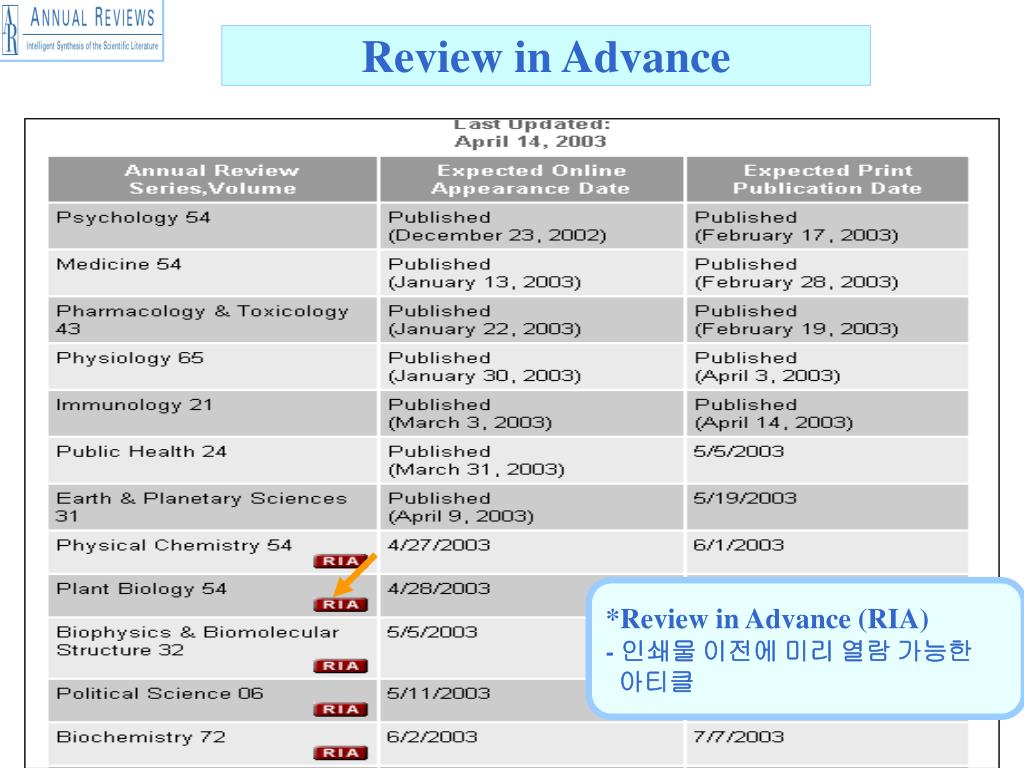The width and height of the screenshot is (1024, 768).
Task: Click print date 5/19/2003
Action: (x=744, y=498)
